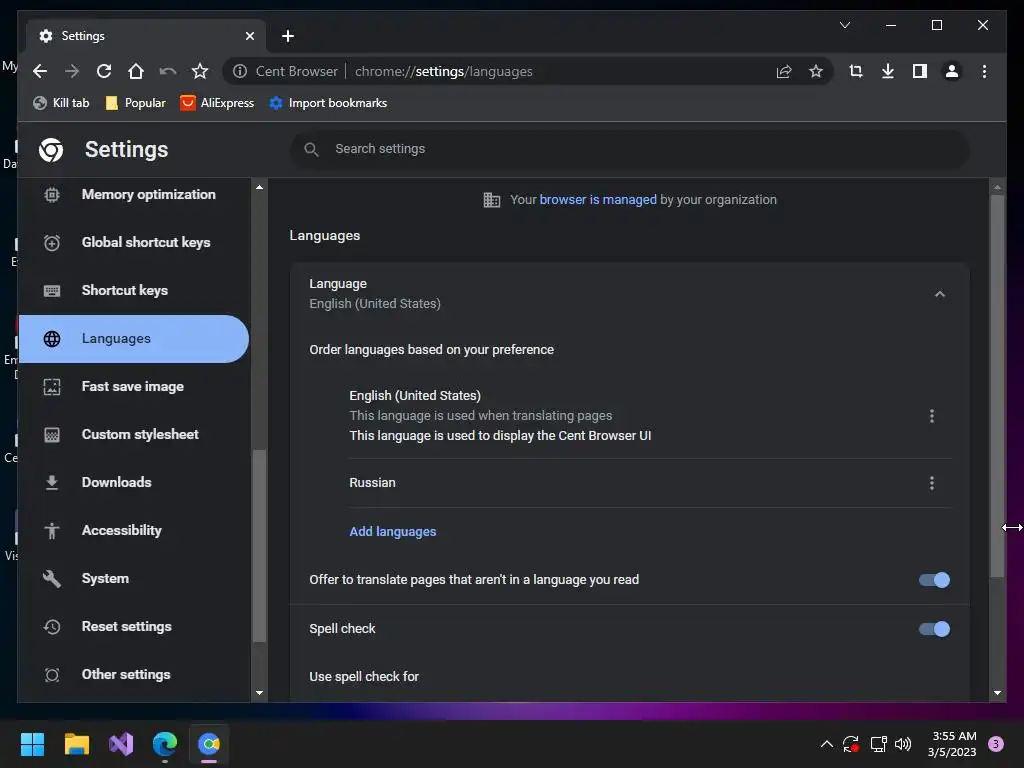Click sidebar scrollbar up arrow

coord(259,187)
